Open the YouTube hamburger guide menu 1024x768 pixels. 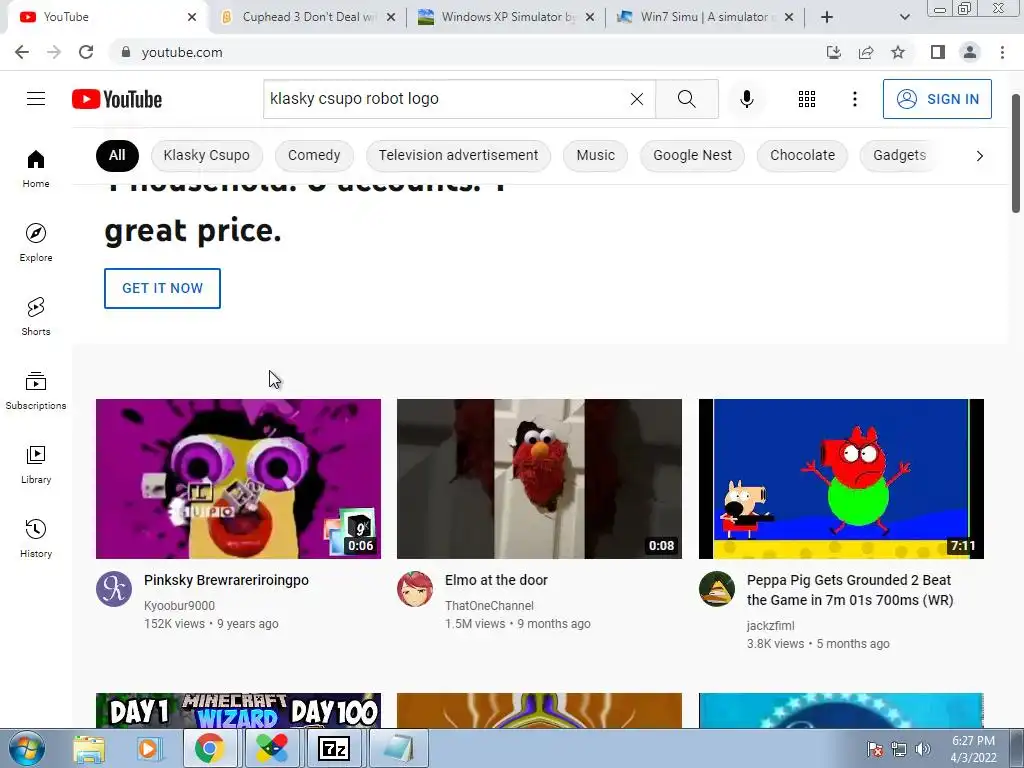tap(36, 99)
